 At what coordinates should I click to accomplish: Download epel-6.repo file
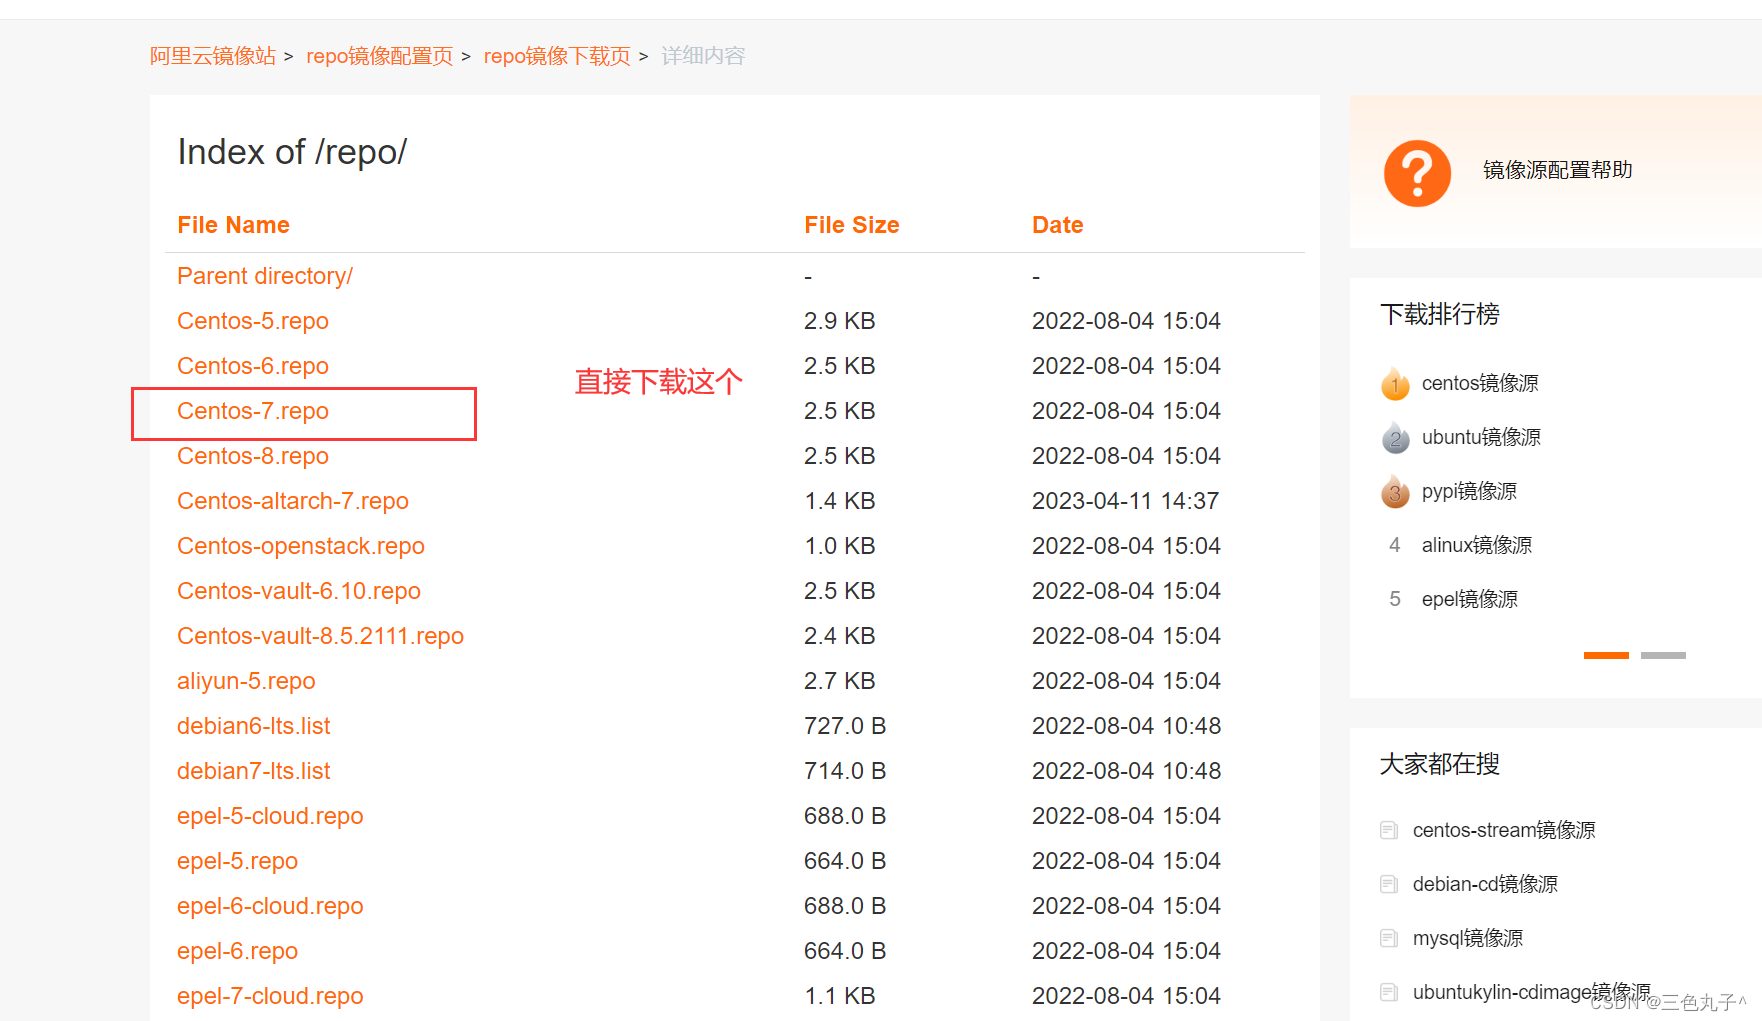[x=237, y=951]
